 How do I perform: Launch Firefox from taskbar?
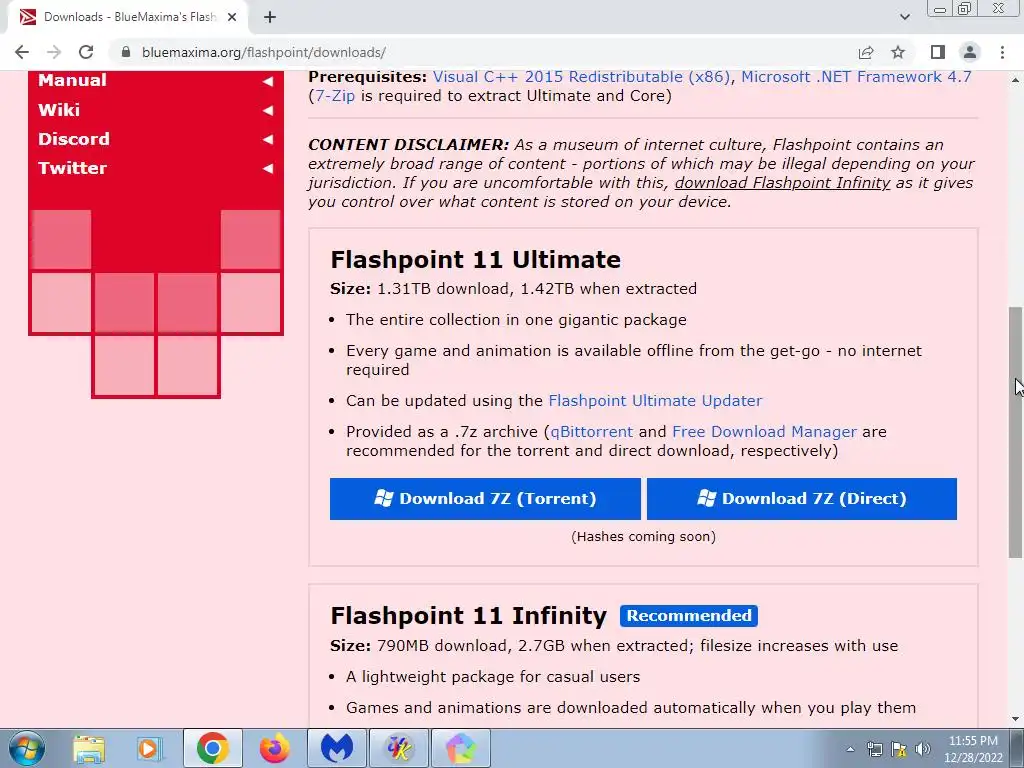click(x=274, y=748)
